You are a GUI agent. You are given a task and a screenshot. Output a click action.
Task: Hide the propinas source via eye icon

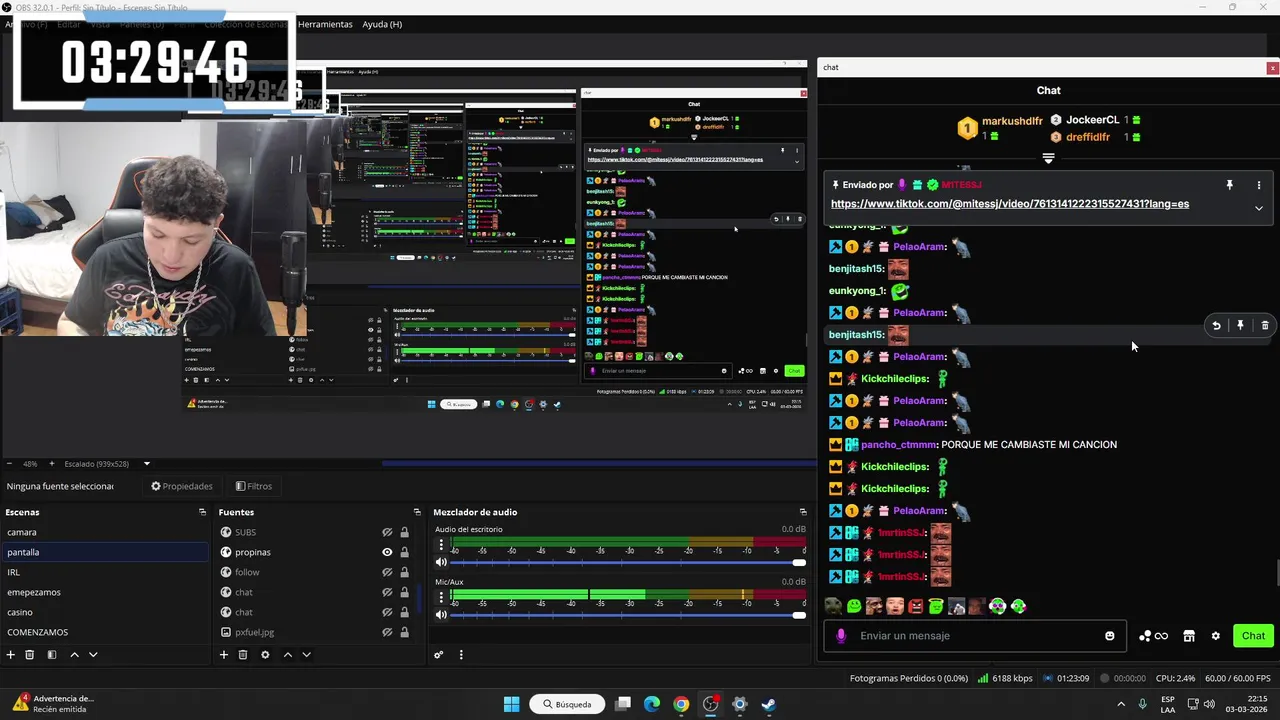(387, 552)
